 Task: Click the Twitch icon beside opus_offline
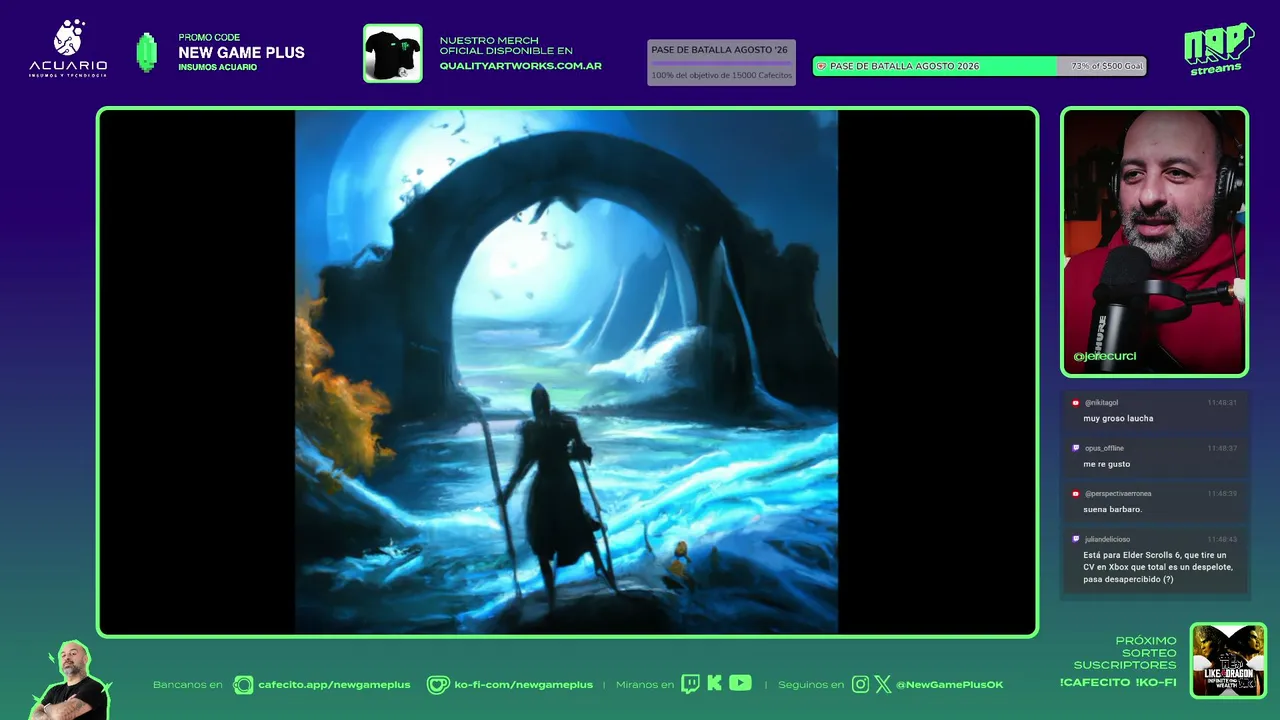(x=1076, y=448)
